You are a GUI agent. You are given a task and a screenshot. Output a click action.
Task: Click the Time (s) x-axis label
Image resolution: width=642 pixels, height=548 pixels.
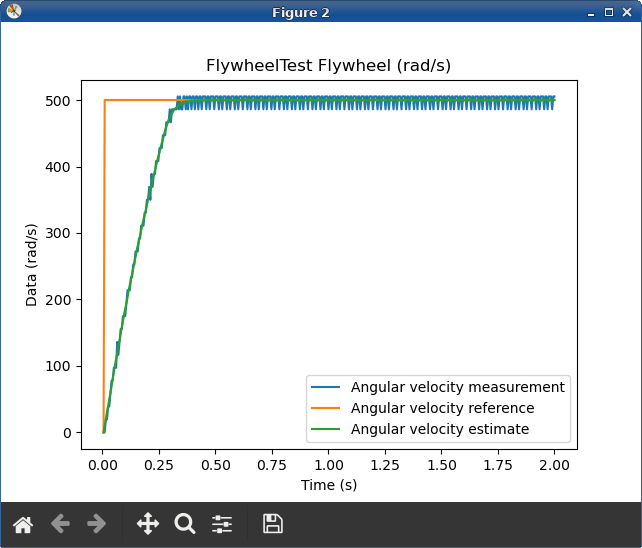329,485
